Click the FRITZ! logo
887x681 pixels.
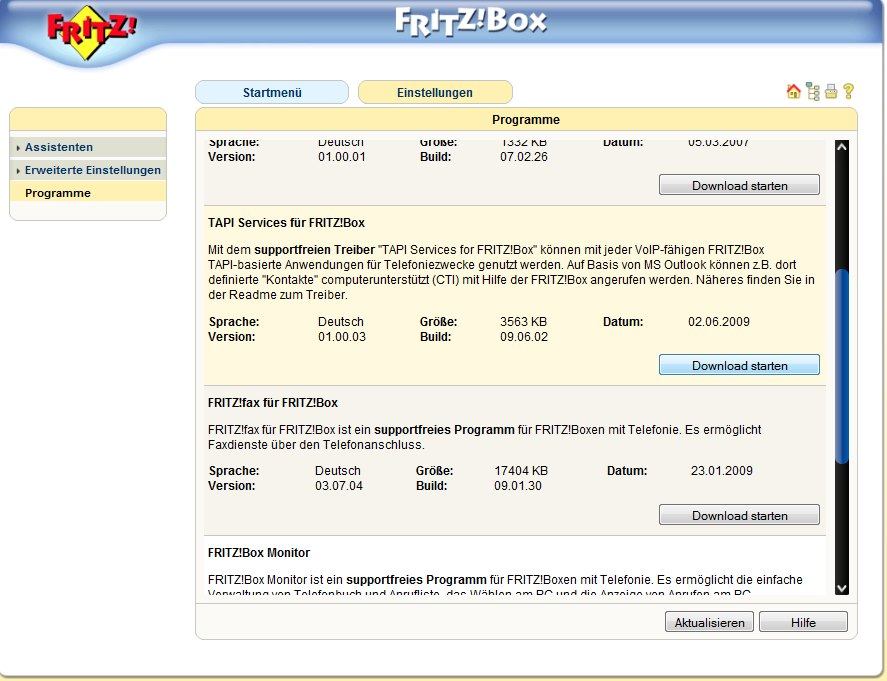coord(91,33)
